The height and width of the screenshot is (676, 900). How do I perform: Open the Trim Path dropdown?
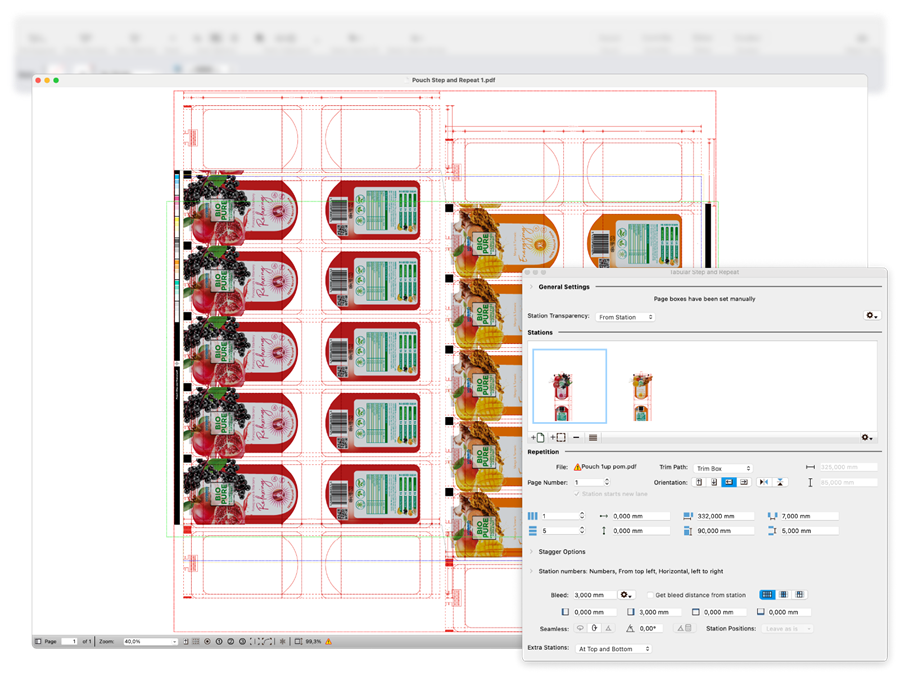pyautogui.click(x=723, y=468)
